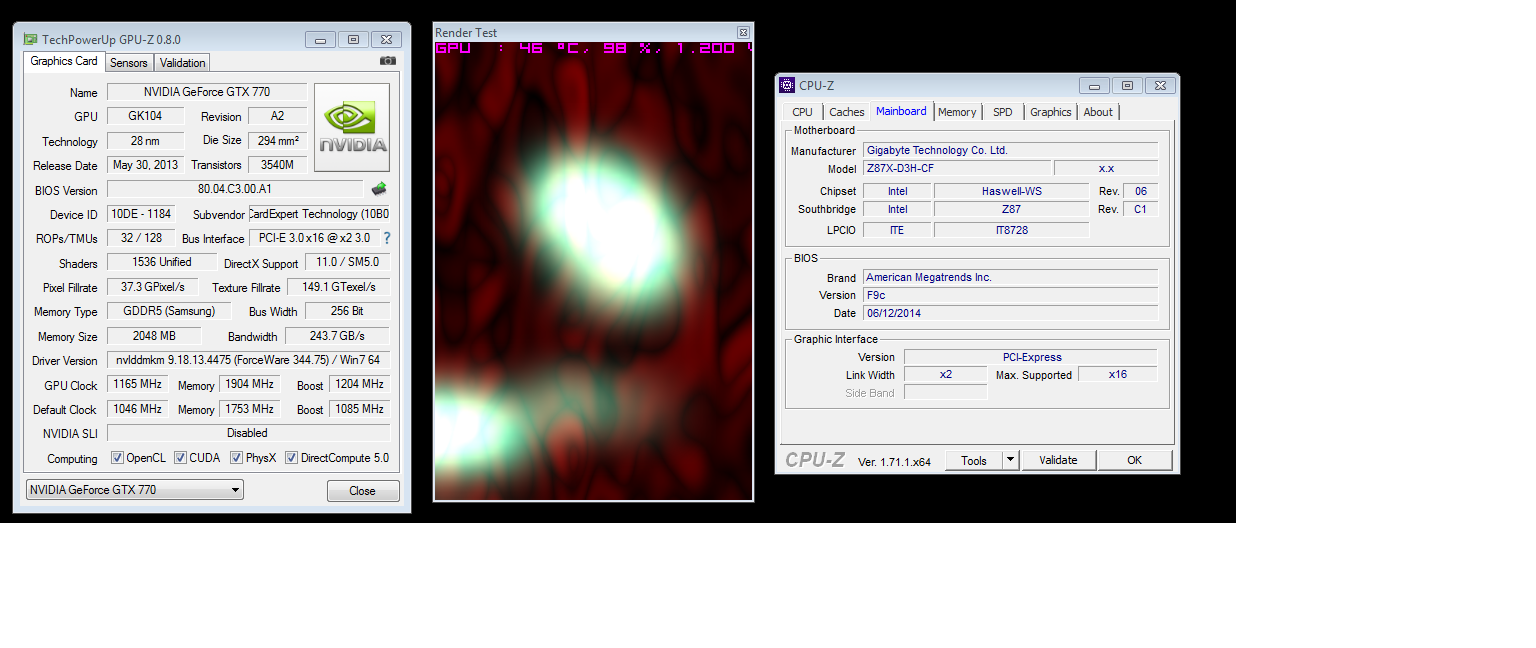Toggle the OpenCL checkbox
The height and width of the screenshot is (648, 1536).
tap(117, 458)
